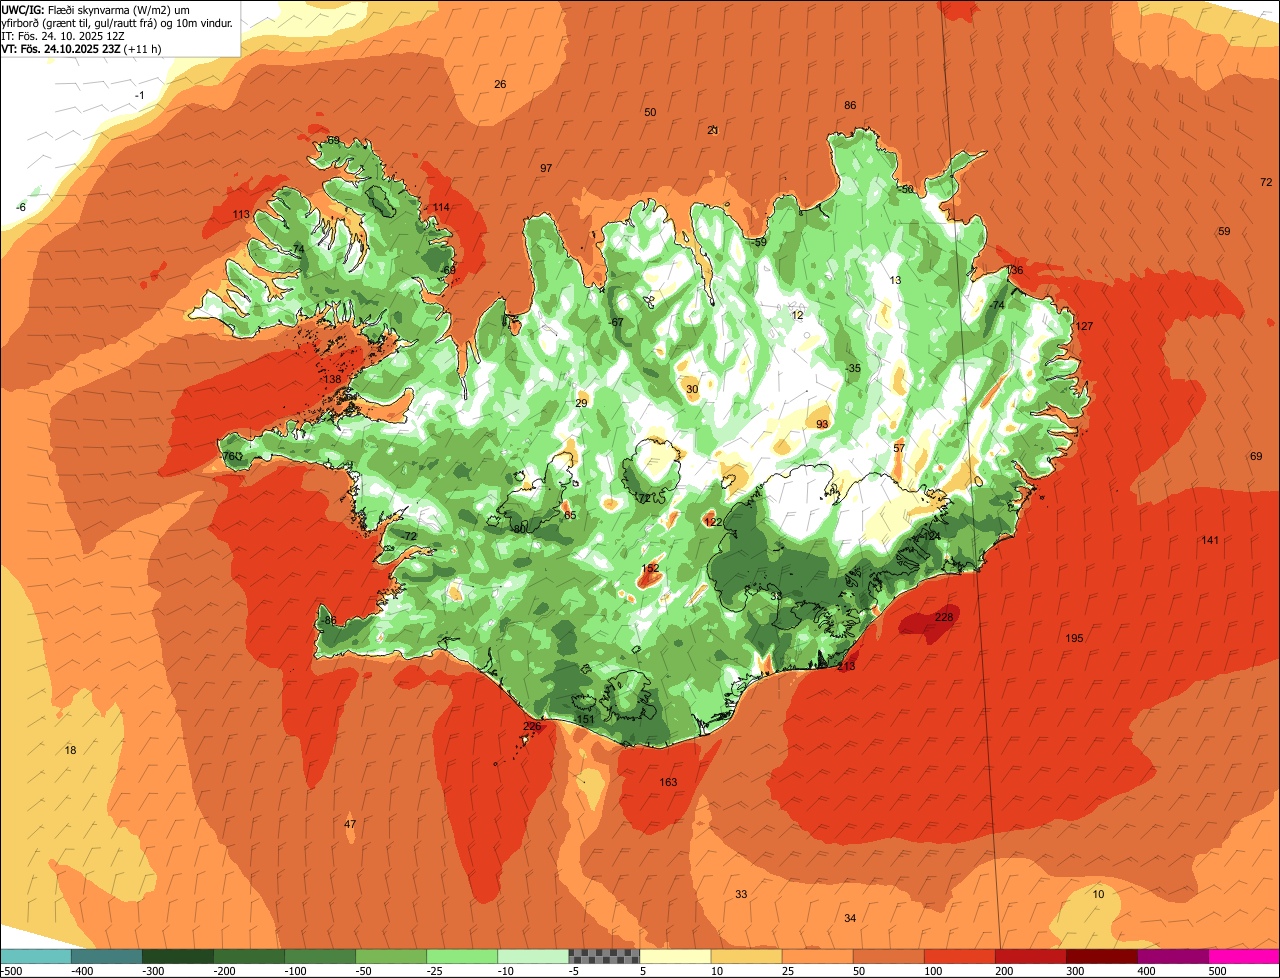The height and width of the screenshot is (978, 1280).
Task: Click the legend label '-500'
Action: pyautogui.click(x=12, y=971)
